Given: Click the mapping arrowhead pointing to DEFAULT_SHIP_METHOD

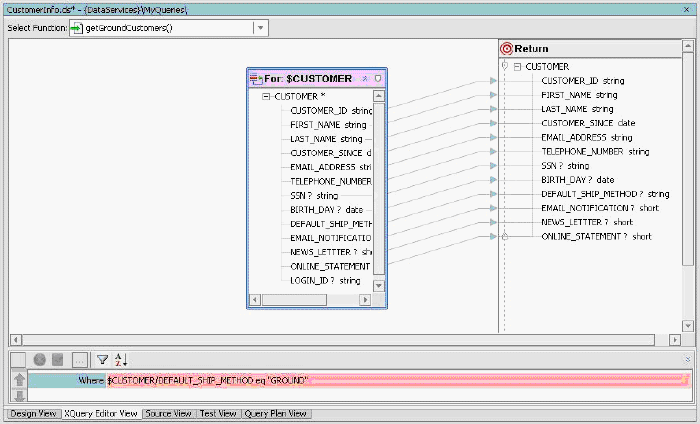Looking at the screenshot, I should pyautogui.click(x=493, y=194).
